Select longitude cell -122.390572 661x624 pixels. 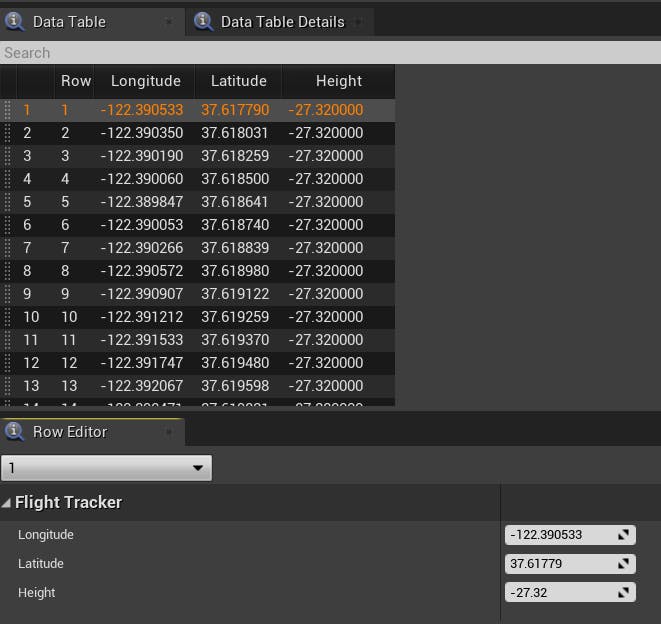point(142,271)
